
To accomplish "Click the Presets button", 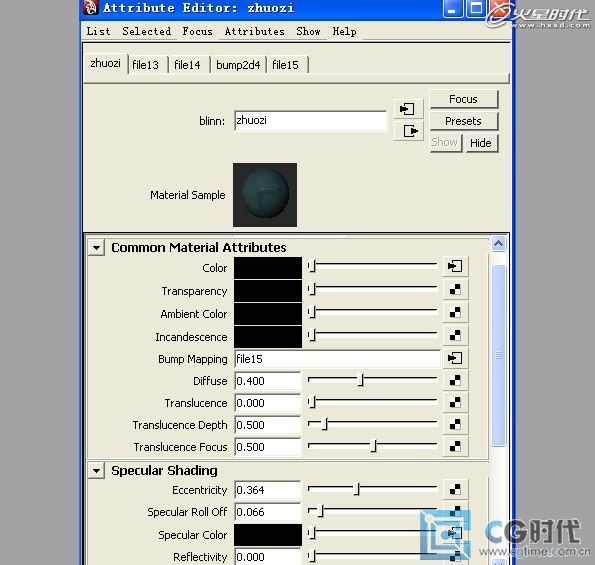I will click(x=463, y=121).
